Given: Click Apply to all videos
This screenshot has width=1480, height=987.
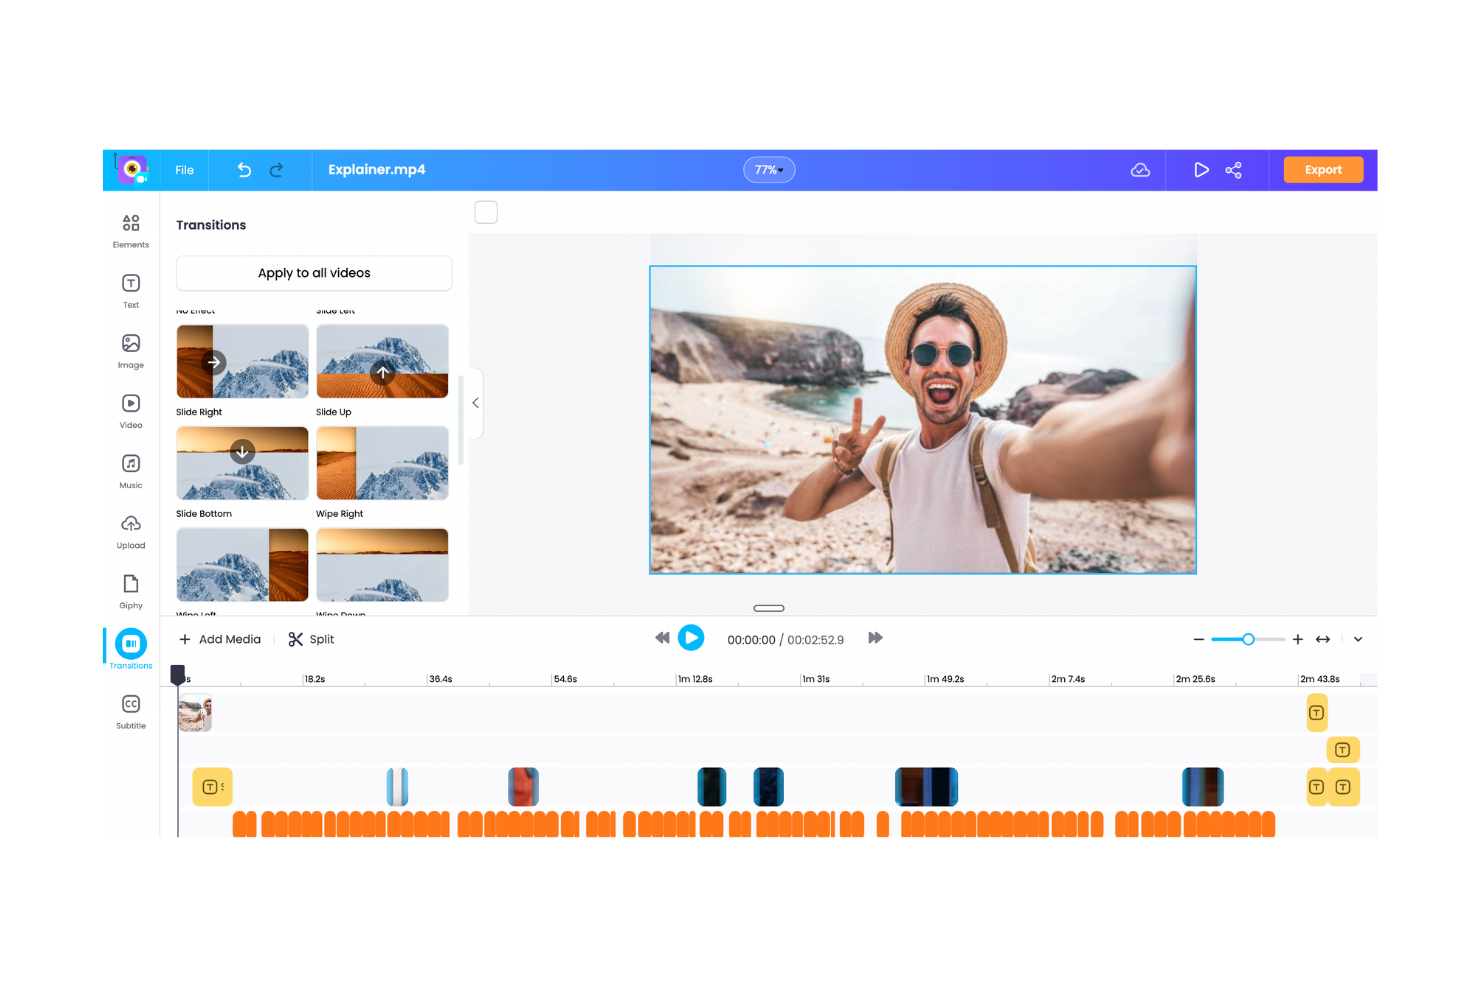Looking at the screenshot, I should [313, 272].
